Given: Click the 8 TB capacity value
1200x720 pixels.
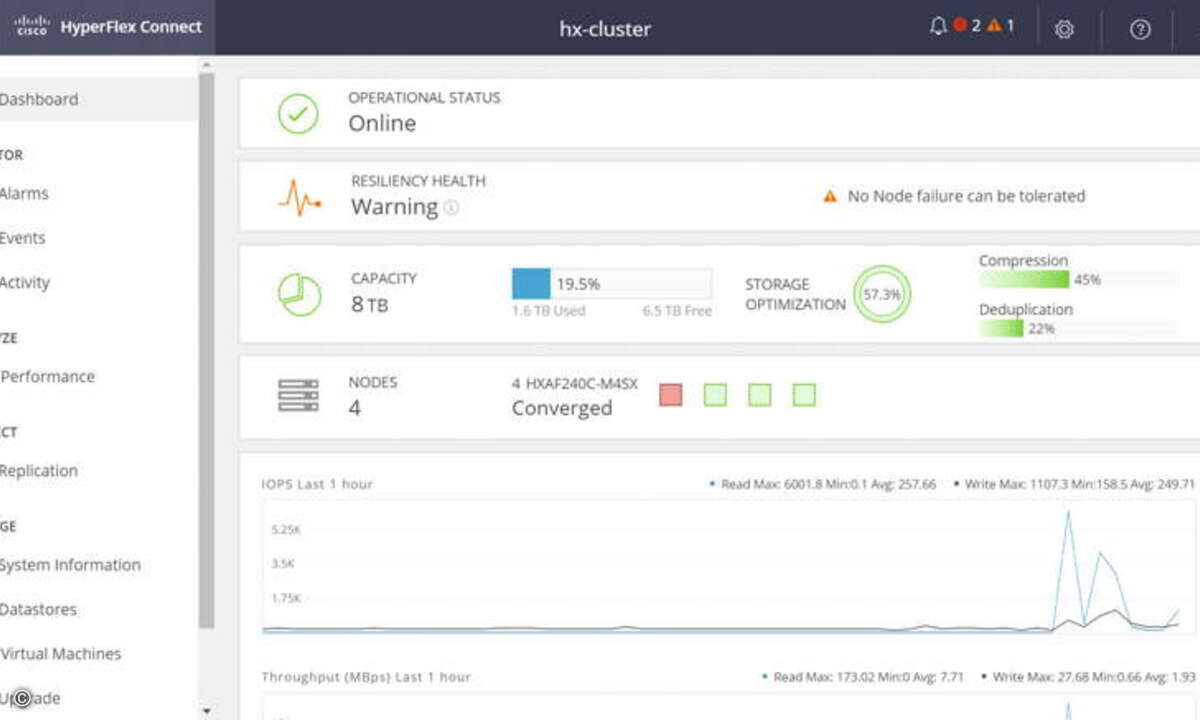Looking at the screenshot, I should (x=369, y=304).
